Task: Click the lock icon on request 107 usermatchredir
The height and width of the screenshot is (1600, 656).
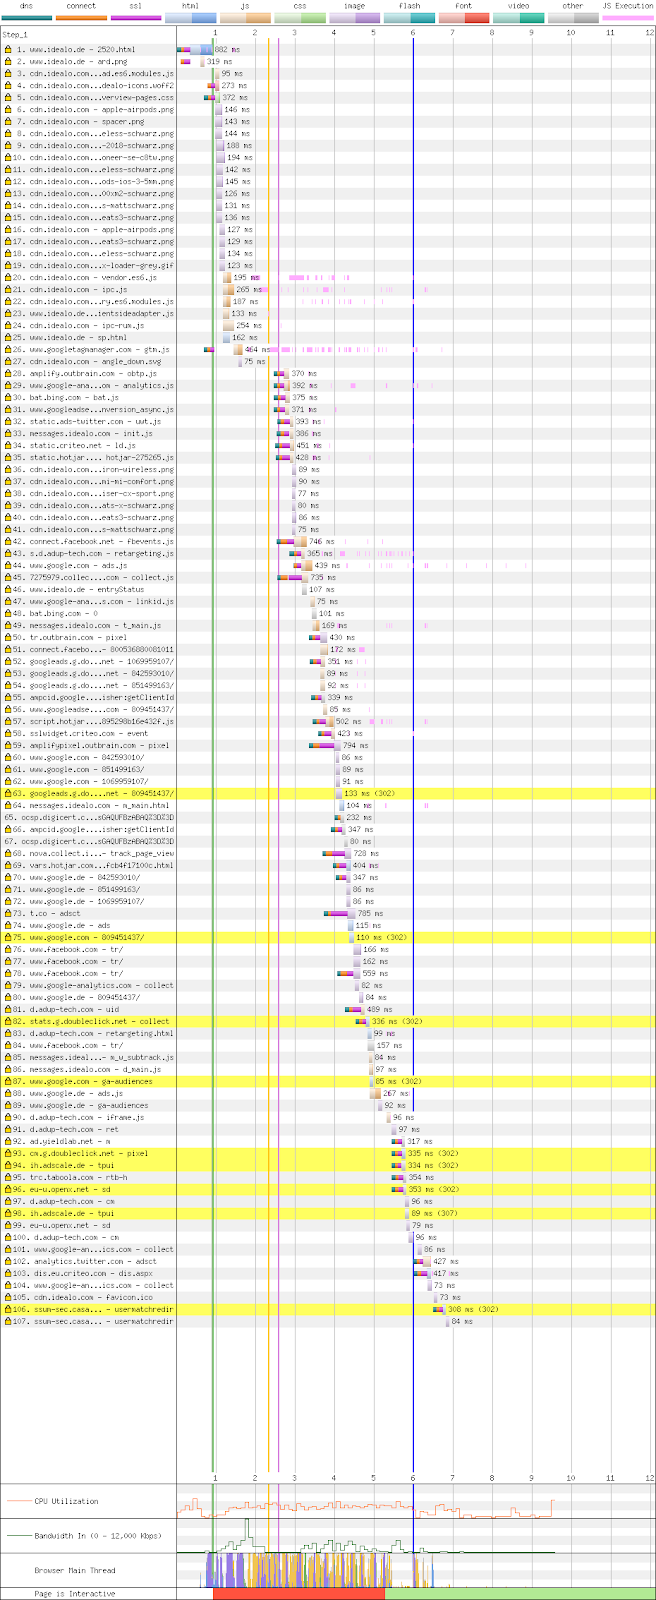Action: click(x=8, y=1321)
